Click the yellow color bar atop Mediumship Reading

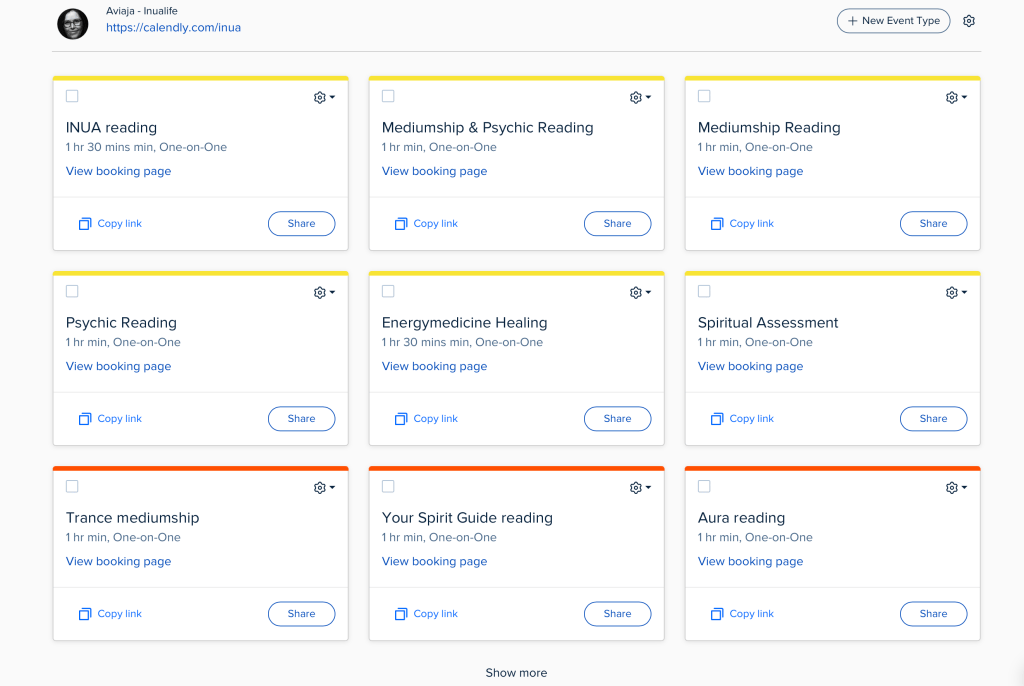[x=832, y=78]
